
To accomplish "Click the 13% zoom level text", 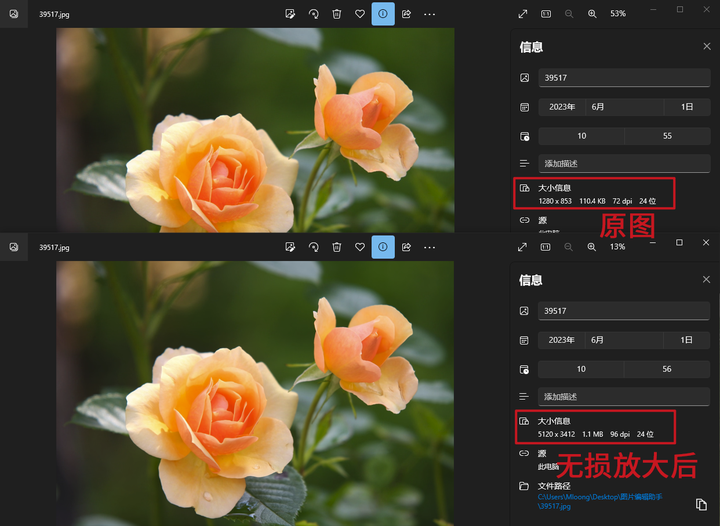I will pyautogui.click(x=617, y=247).
